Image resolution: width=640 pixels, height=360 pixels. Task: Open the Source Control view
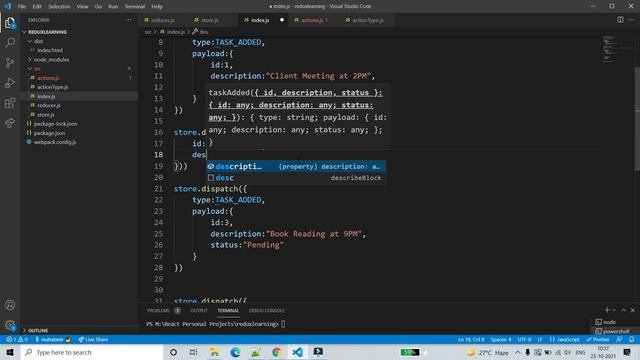[x=10, y=62]
